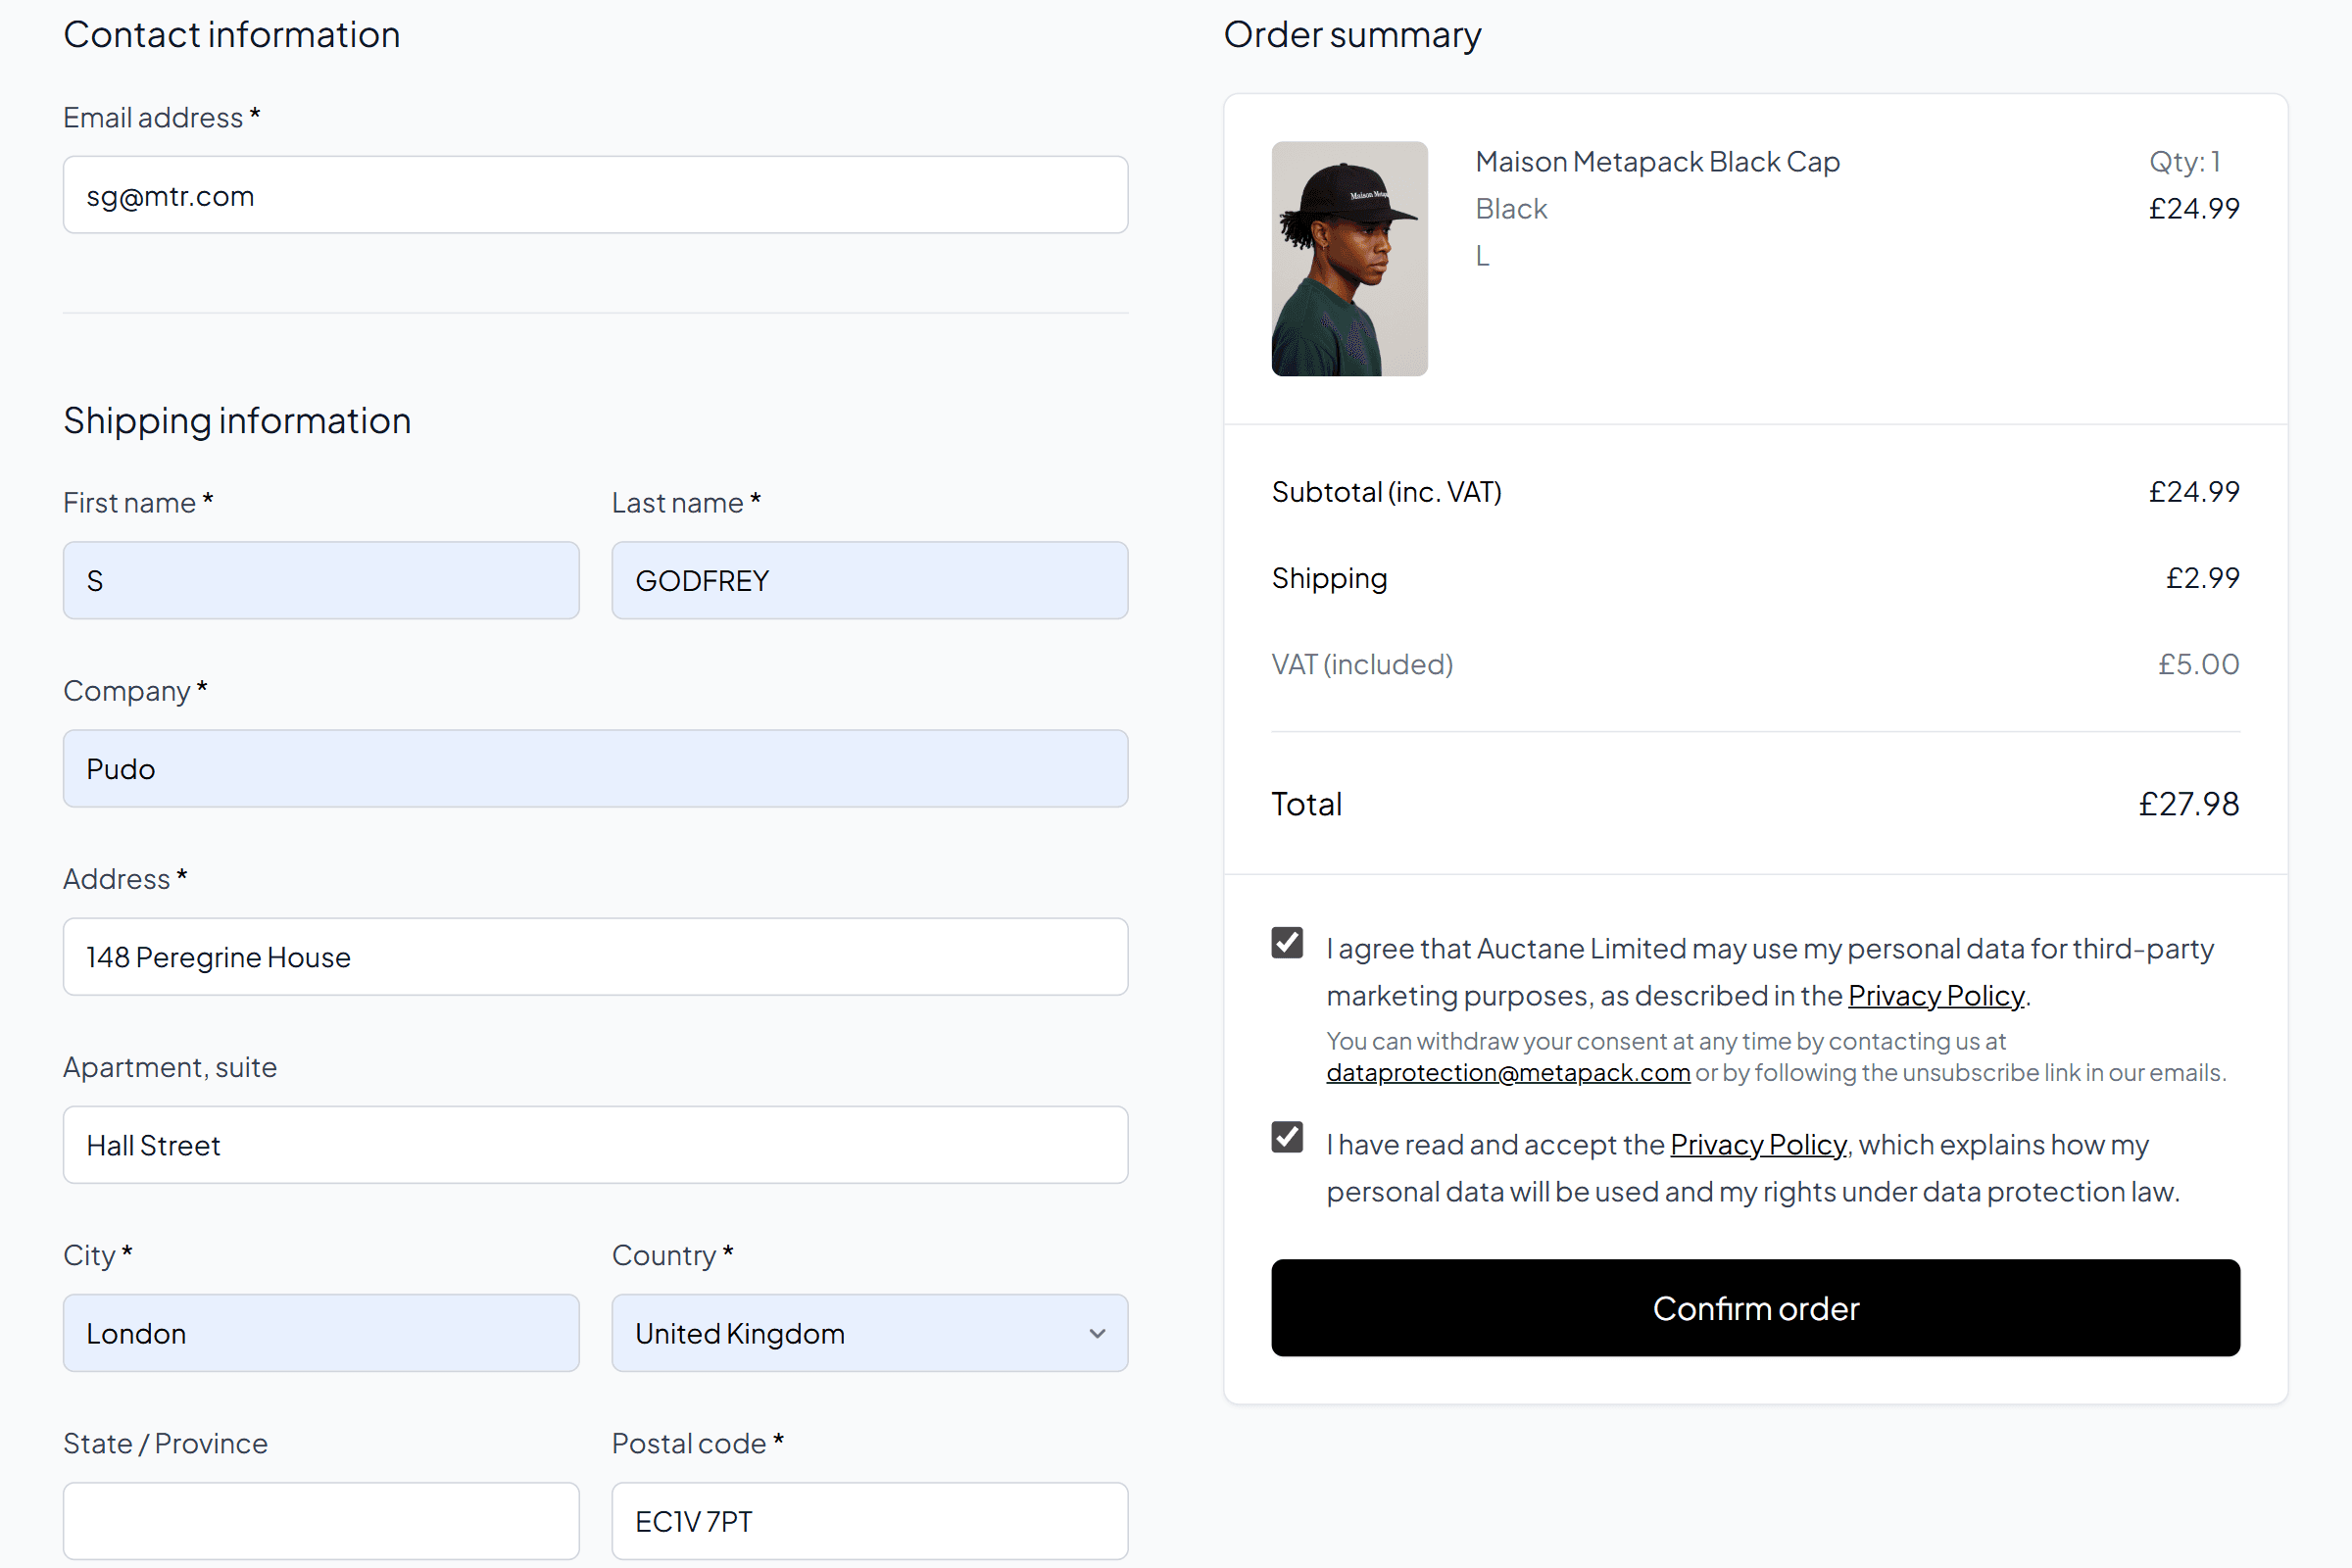The height and width of the screenshot is (1568, 2352).
Task: Toggle the Privacy Policy acceptance checkbox
Action: click(1287, 1137)
